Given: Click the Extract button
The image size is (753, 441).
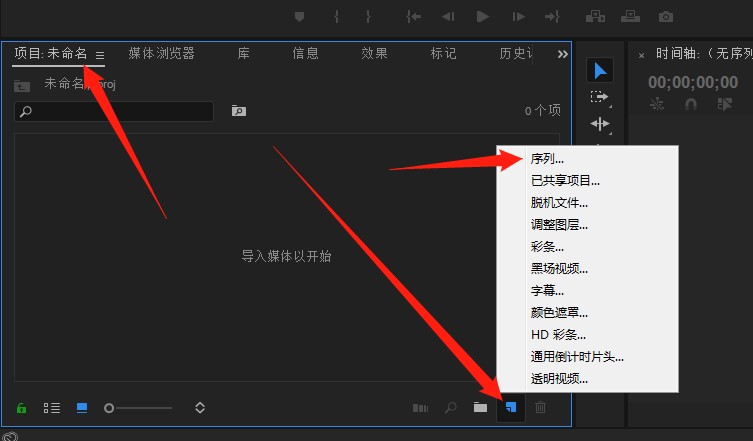Looking at the screenshot, I should 630,17.
